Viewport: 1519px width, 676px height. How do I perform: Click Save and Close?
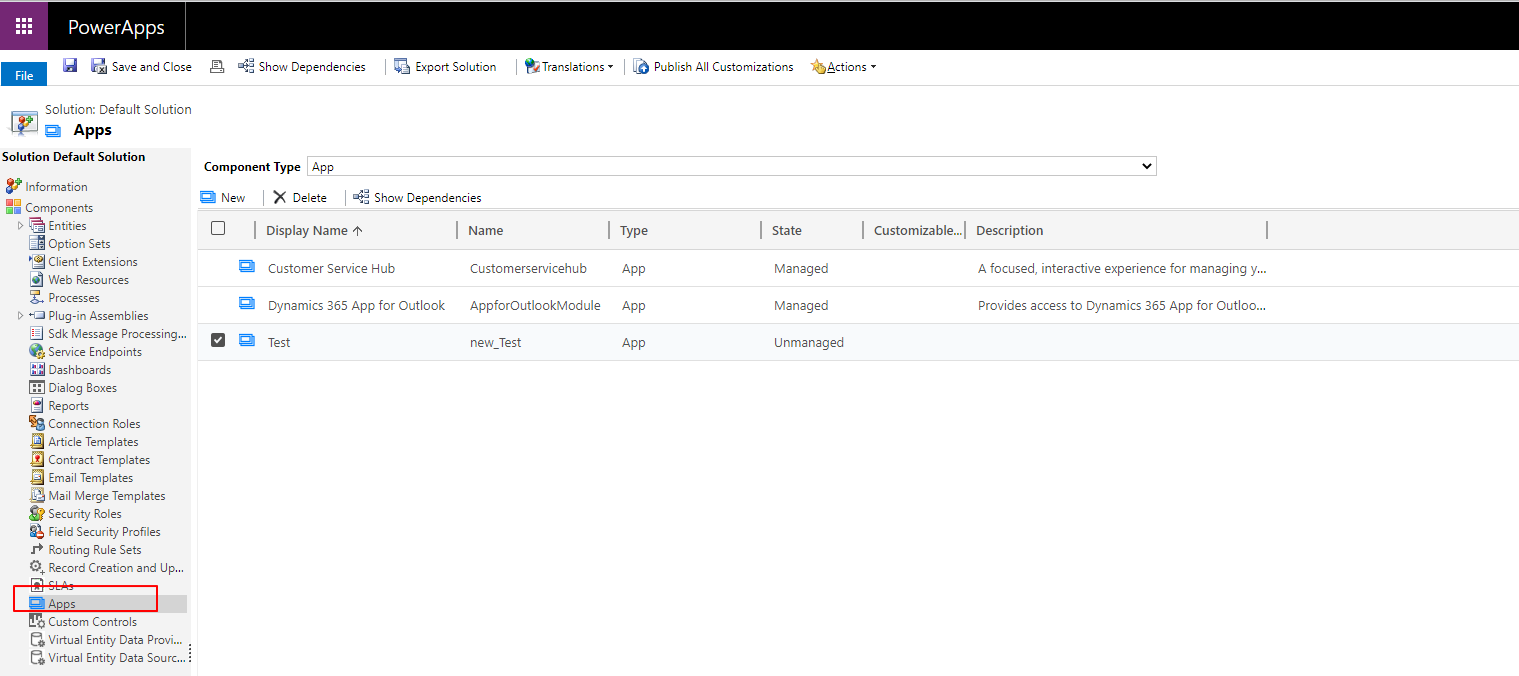point(141,66)
